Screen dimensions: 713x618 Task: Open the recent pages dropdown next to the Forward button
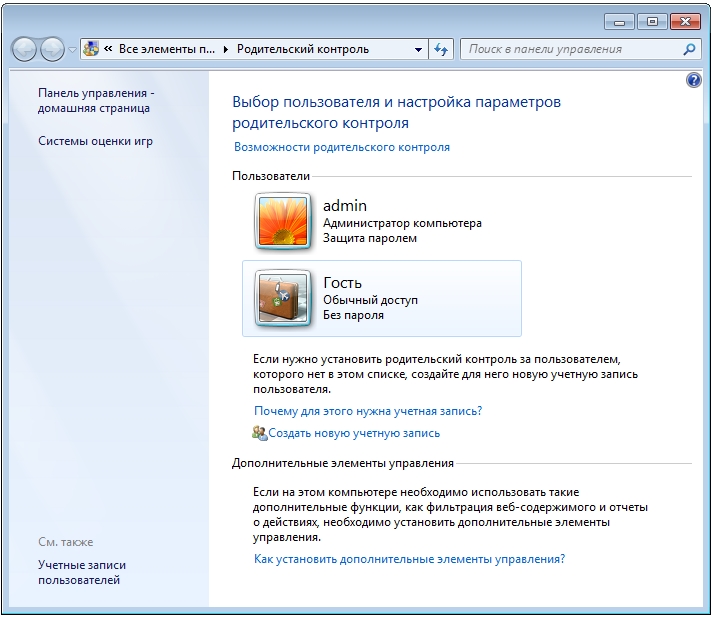[x=72, y=50]
